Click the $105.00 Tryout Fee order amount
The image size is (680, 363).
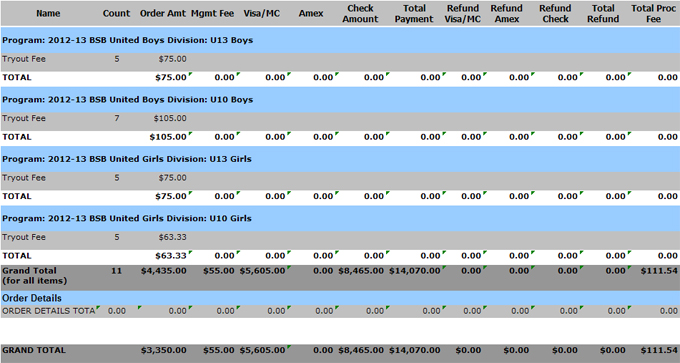click(x=170, y=118)
